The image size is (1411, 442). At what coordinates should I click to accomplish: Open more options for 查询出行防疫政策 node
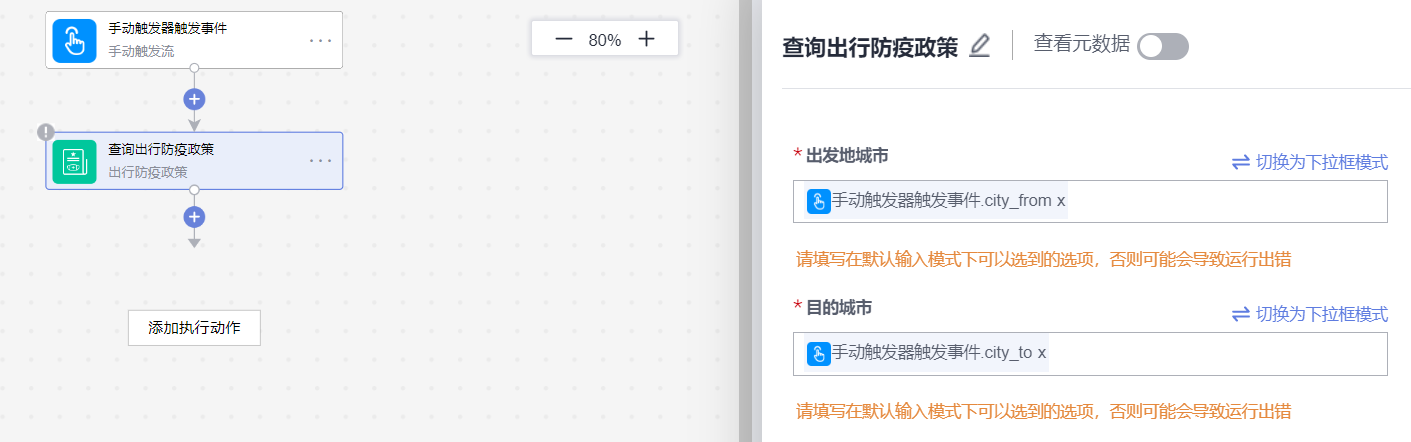[320, 161]
